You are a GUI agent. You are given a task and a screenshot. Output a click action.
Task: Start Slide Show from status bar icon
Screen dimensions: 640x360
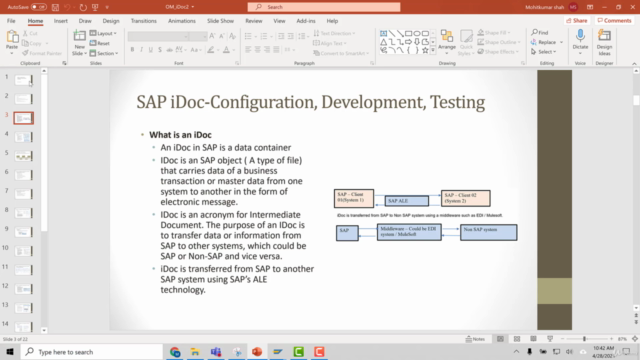click(550, 339)
